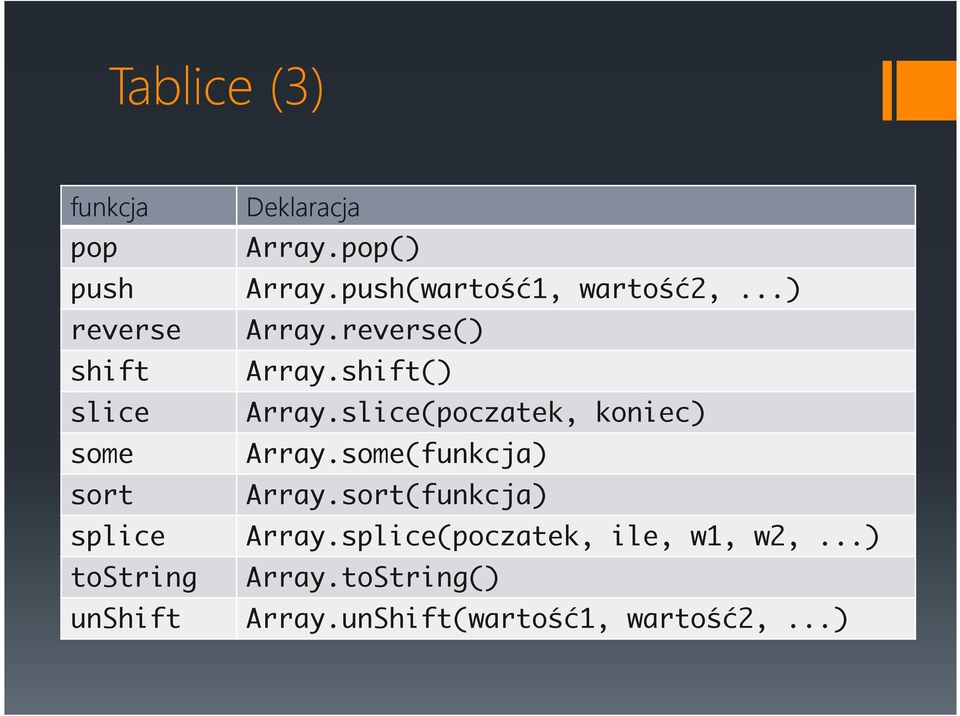Select the "Array.toString()" declaration cell
Image resolution: width=960 pixels, height=716 pixels.
pyautogui.click(x=576, y=578)
